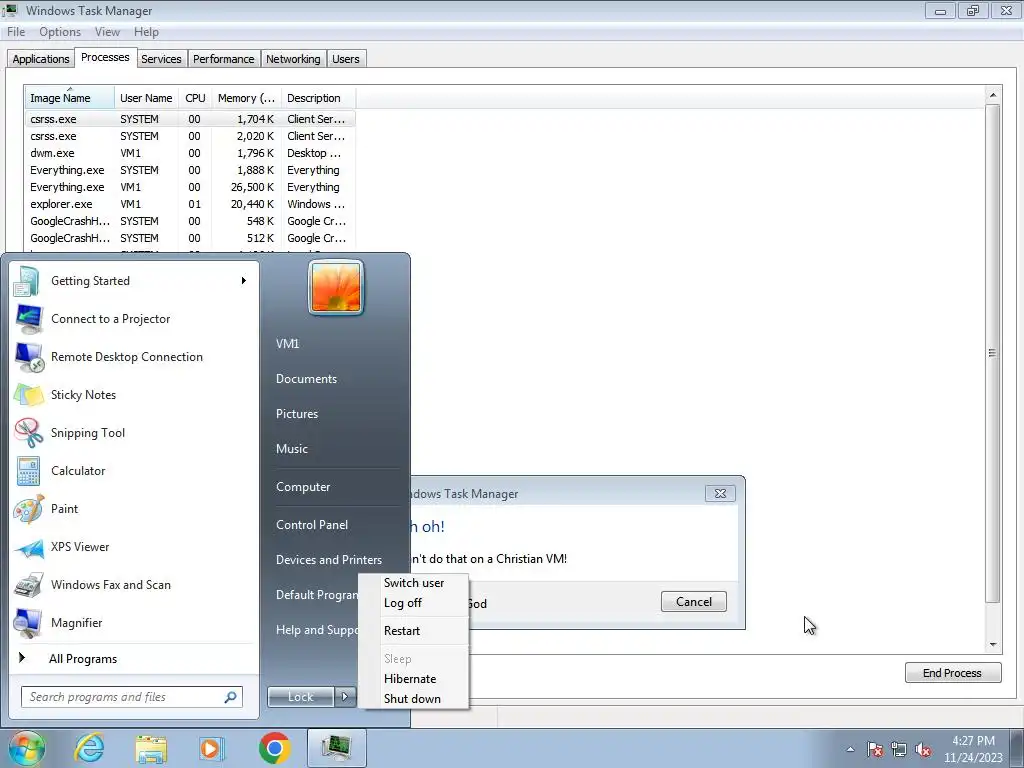Select the Task Manager taskbar button
This screenshot has height=768, width=1024.
tap(336, 748)
